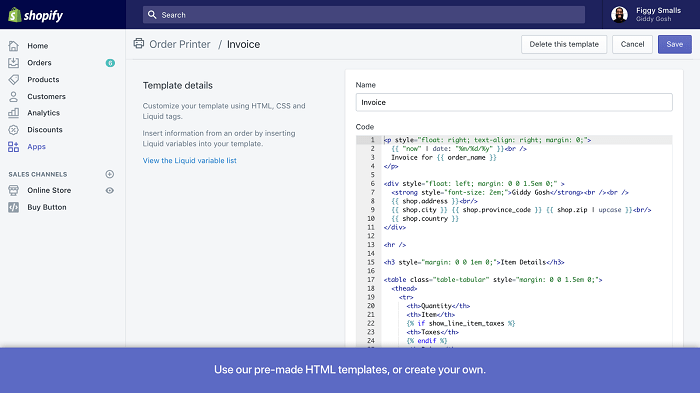Viewport: 700px width, 393px height.
Task: Click the Shopify logo icon
Action: pos(15,15)
